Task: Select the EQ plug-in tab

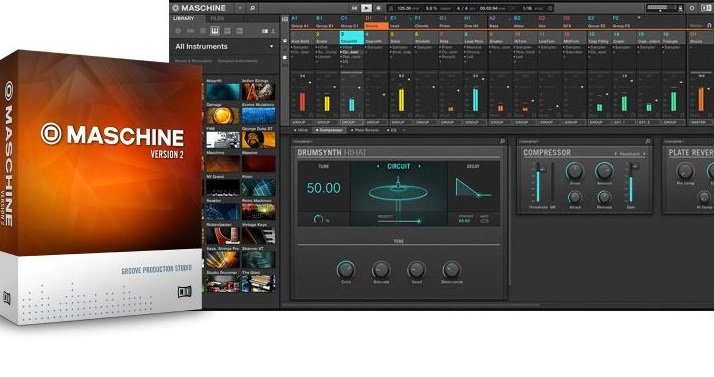Action: pos(392,131)
